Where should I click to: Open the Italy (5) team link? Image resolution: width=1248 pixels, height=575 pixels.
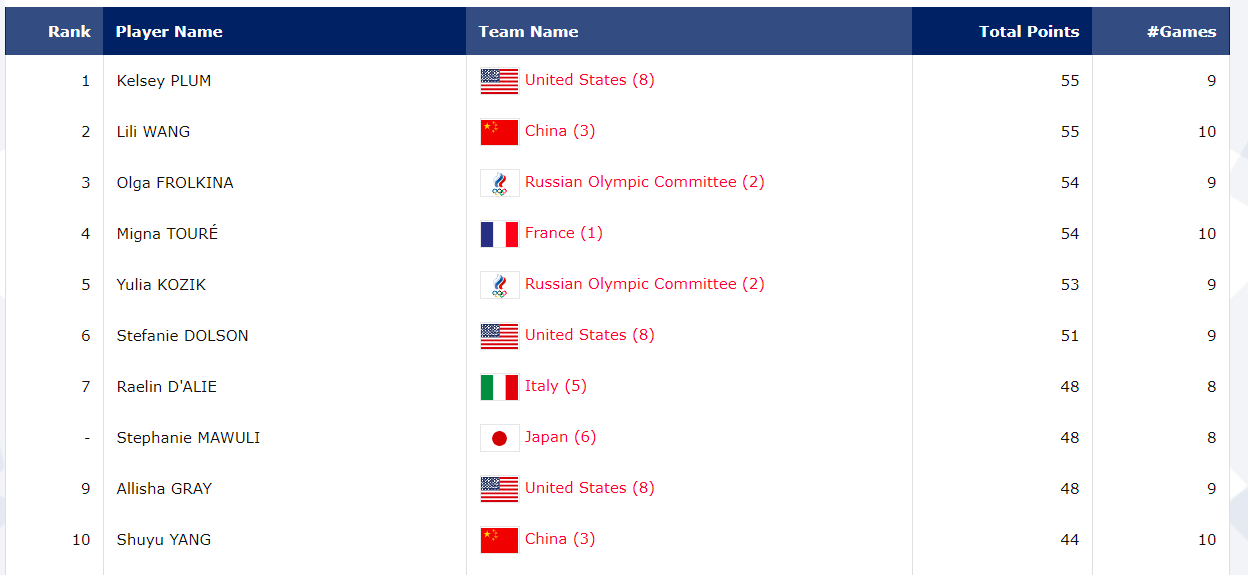point(555,386)
